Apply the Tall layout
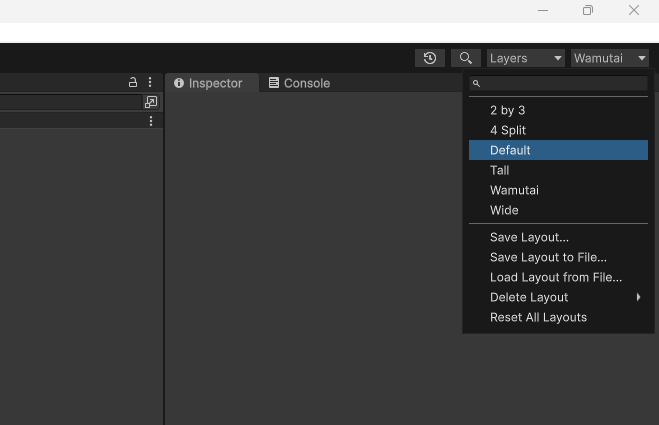The height and width of the screenshot is (425, 659). [499, 170]
